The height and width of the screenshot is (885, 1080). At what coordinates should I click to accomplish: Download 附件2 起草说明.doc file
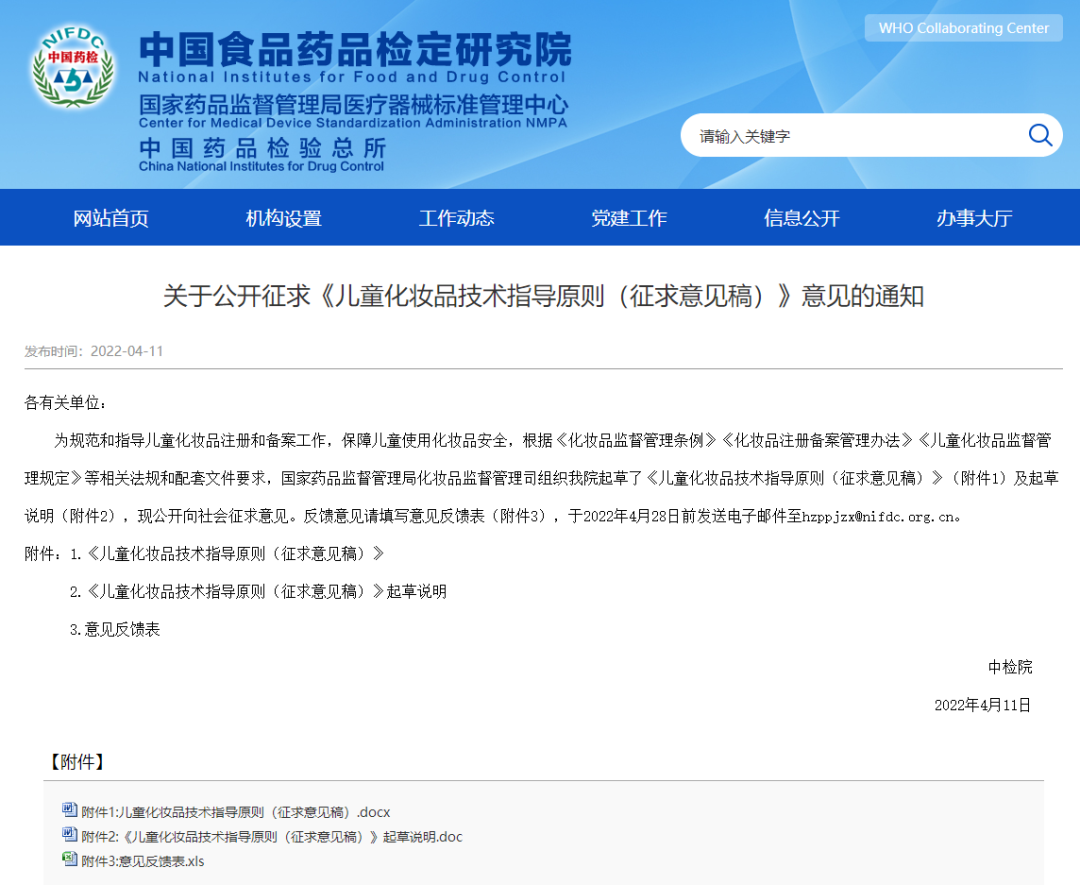[x=271, y=837]
